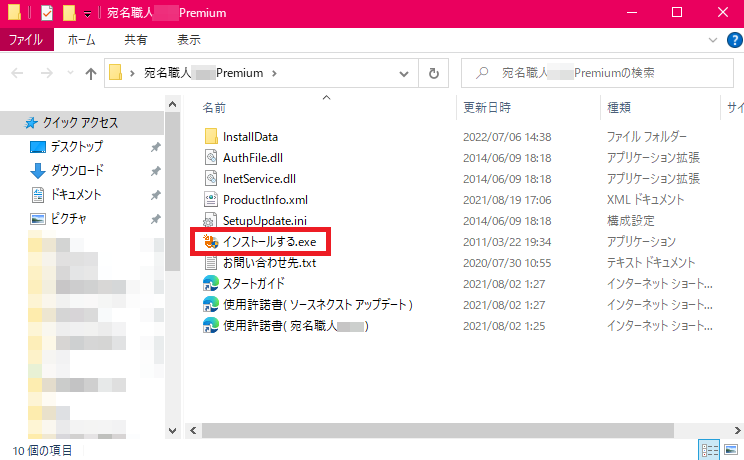The image size is (744, 460).
Task: Select the インストールする.exe application icon
Action: [211, 242]
